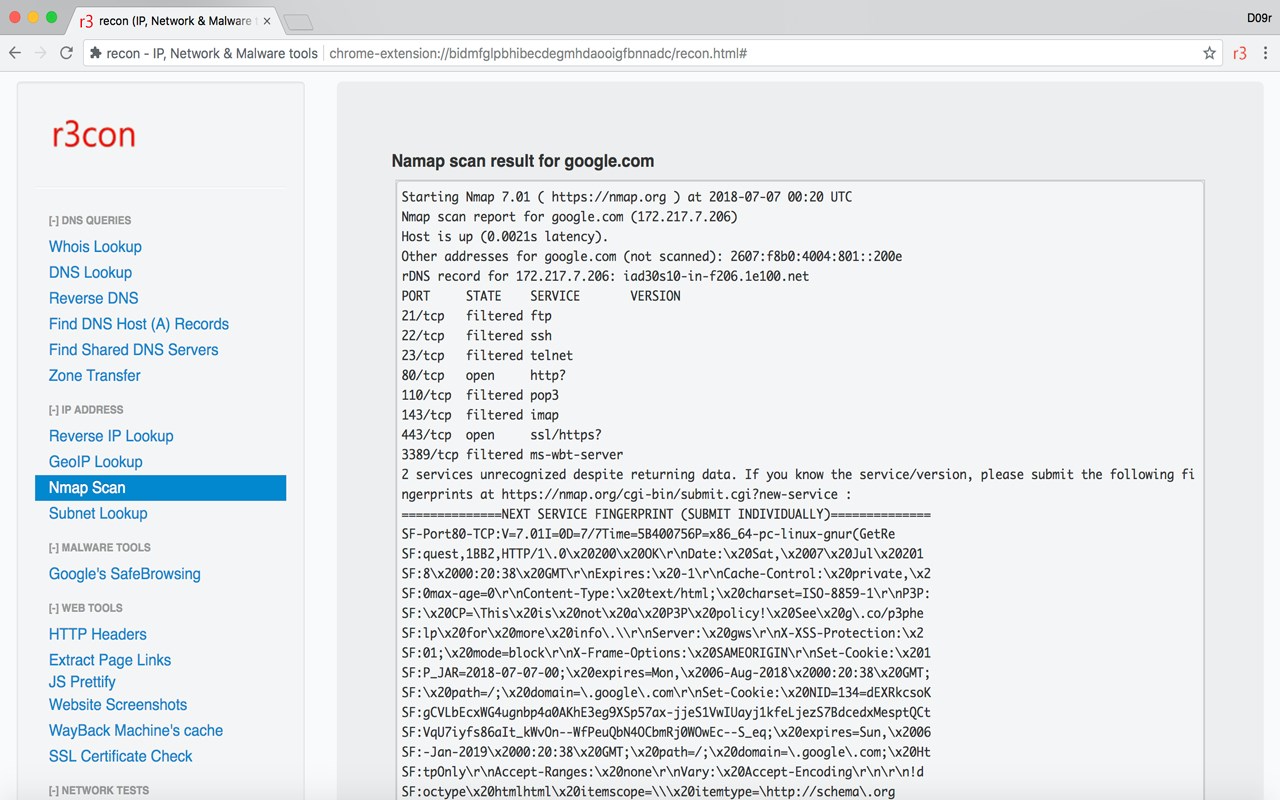Image resolution: width=1280 pixels, height=800 pixels.
Task: Open Extract Page Links
Action: click(110, 660)
